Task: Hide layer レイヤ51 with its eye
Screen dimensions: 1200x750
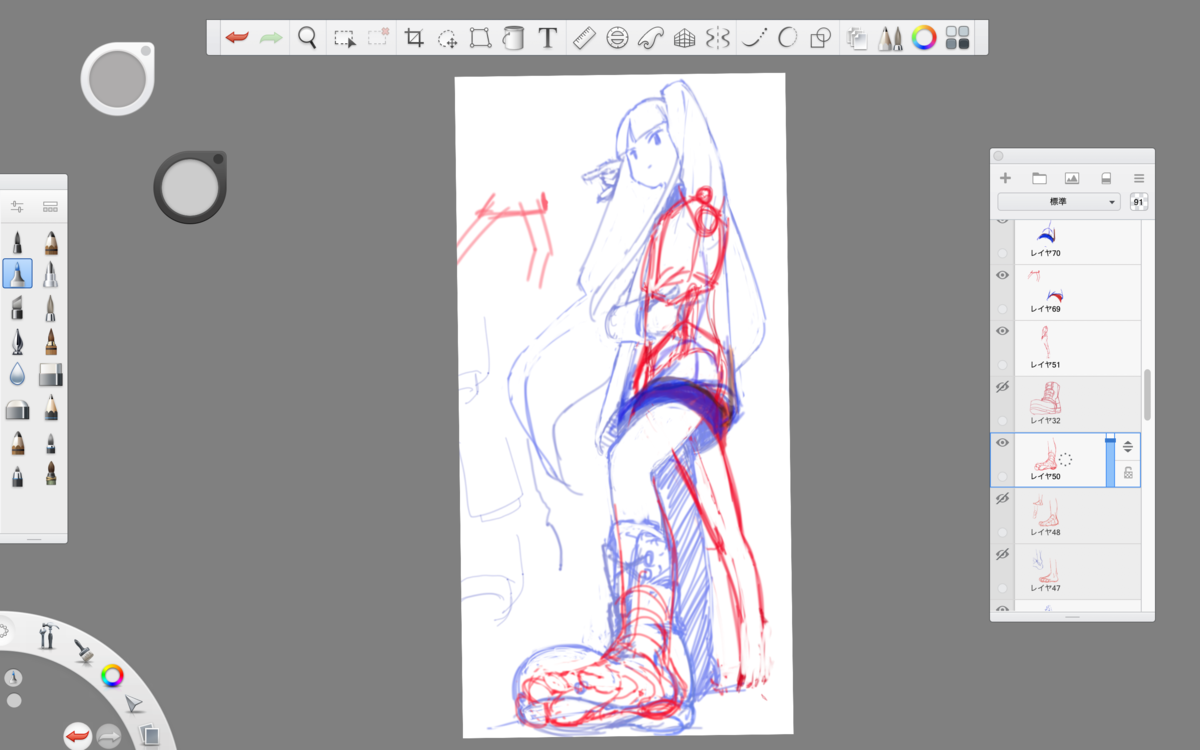Action: (x=1003, y=331)
